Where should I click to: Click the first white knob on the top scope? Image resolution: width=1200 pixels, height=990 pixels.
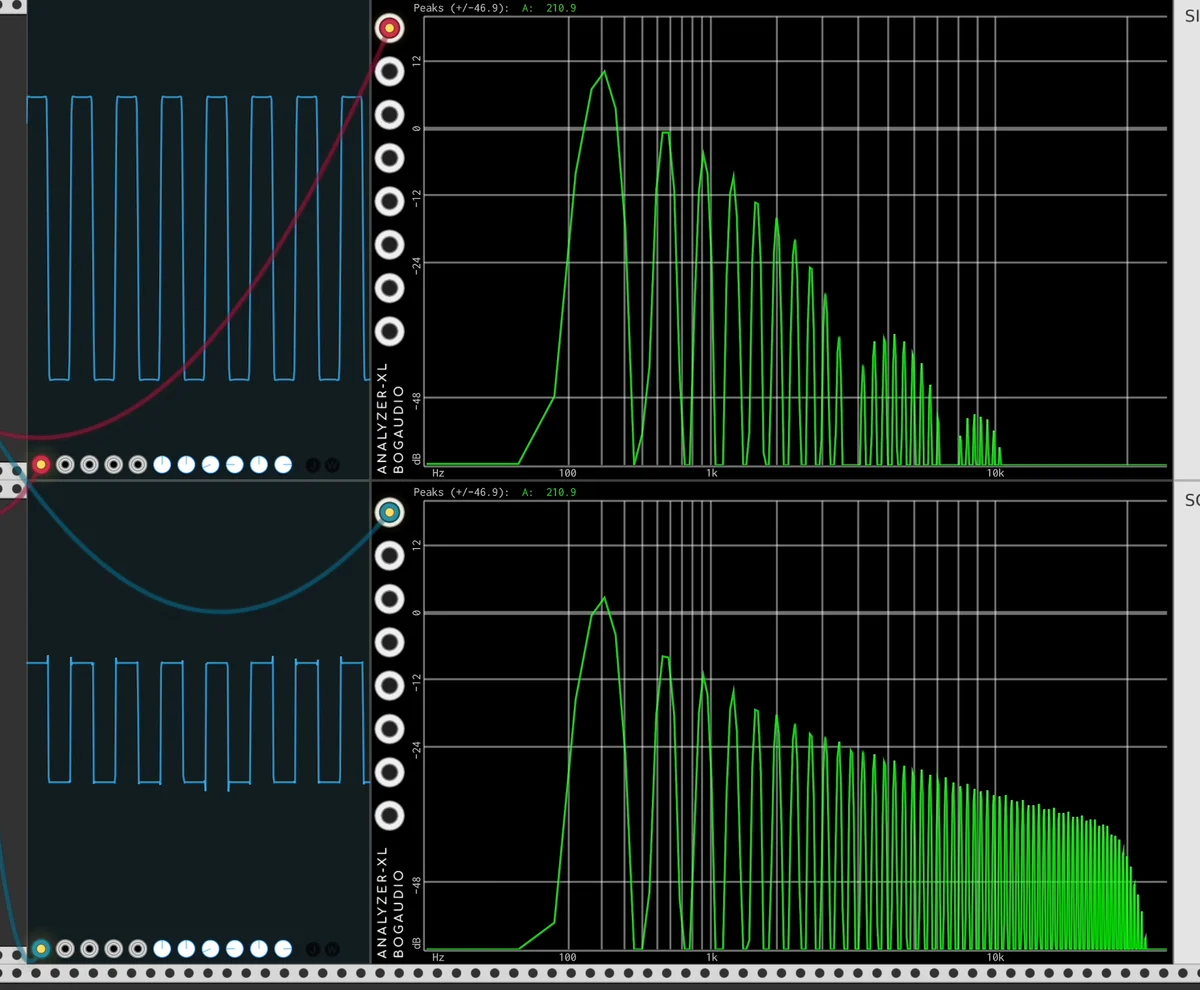(x=162, y=464)
